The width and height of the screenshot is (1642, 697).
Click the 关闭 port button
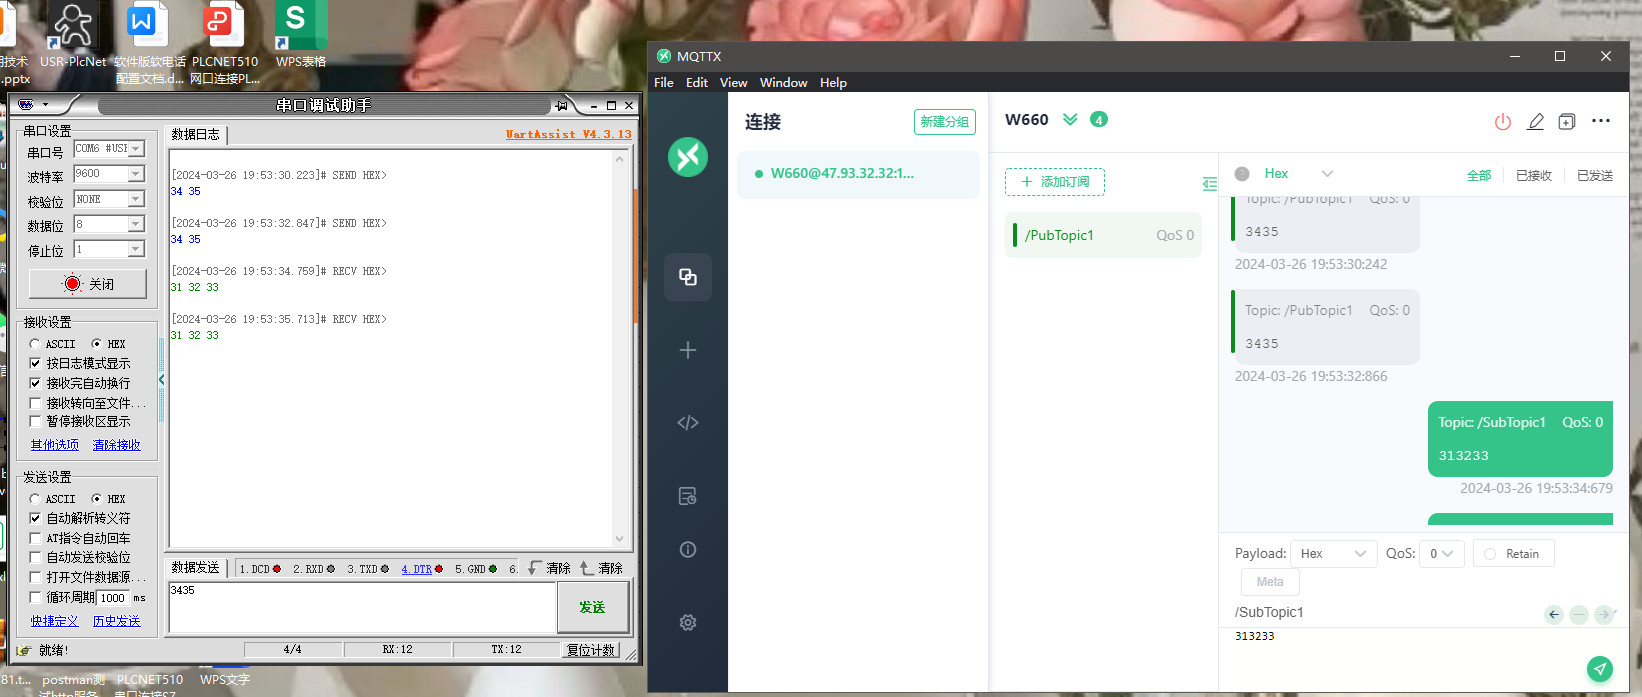pos(88,284)
